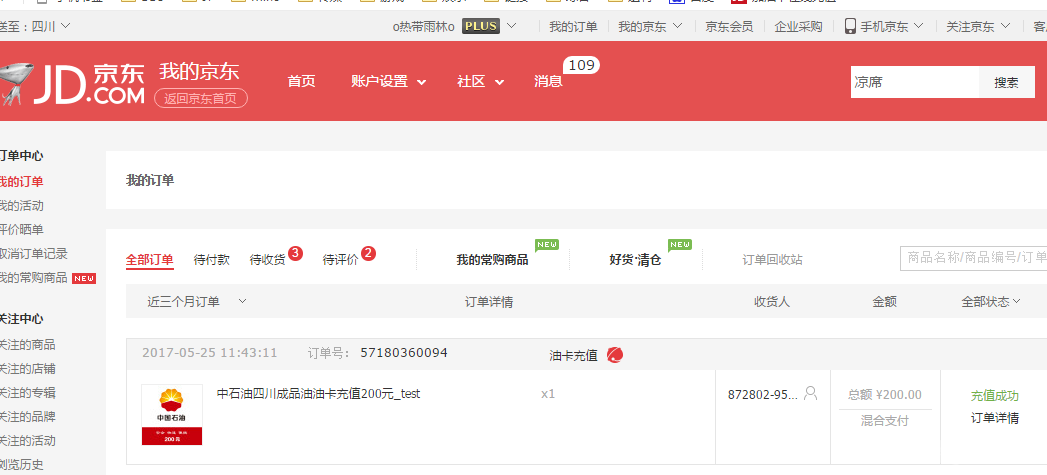Open 我的订单 link in top bar
The height and width of the screenshot is (475, 1047).
tap(573, 26)
